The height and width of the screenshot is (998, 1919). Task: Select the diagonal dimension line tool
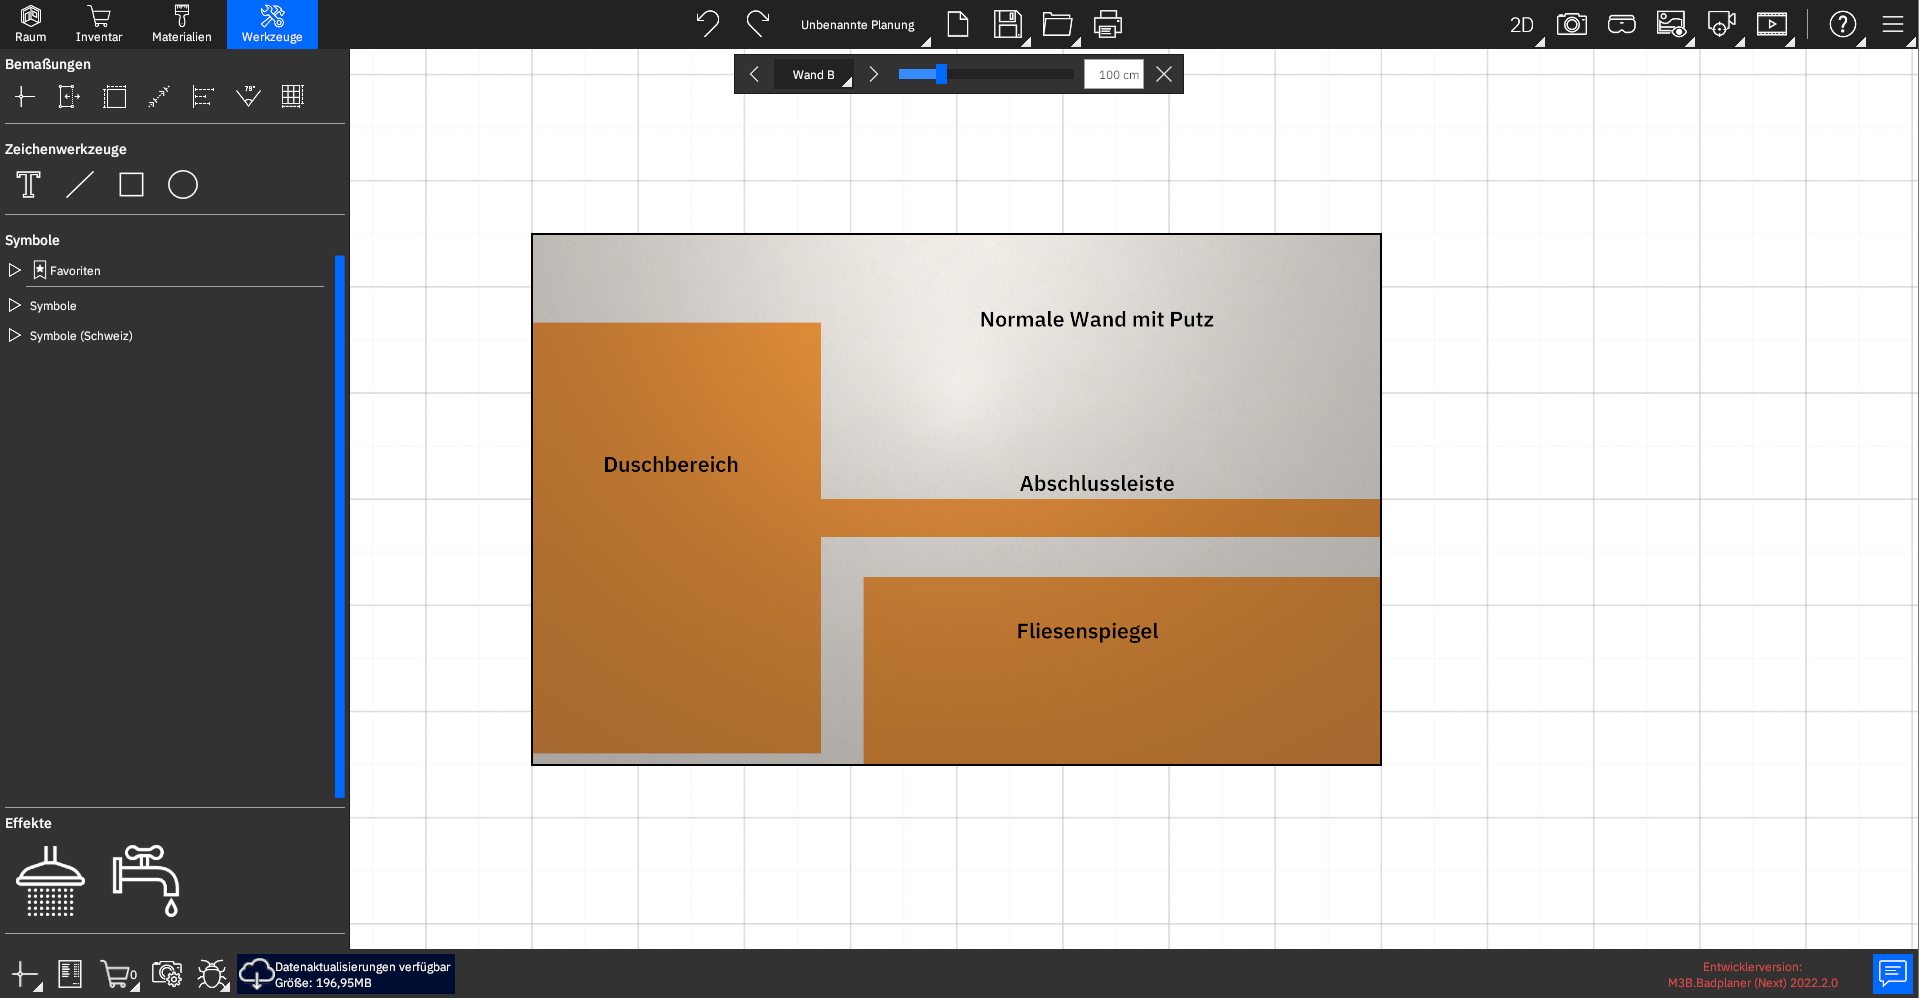[x=159, y=97]
